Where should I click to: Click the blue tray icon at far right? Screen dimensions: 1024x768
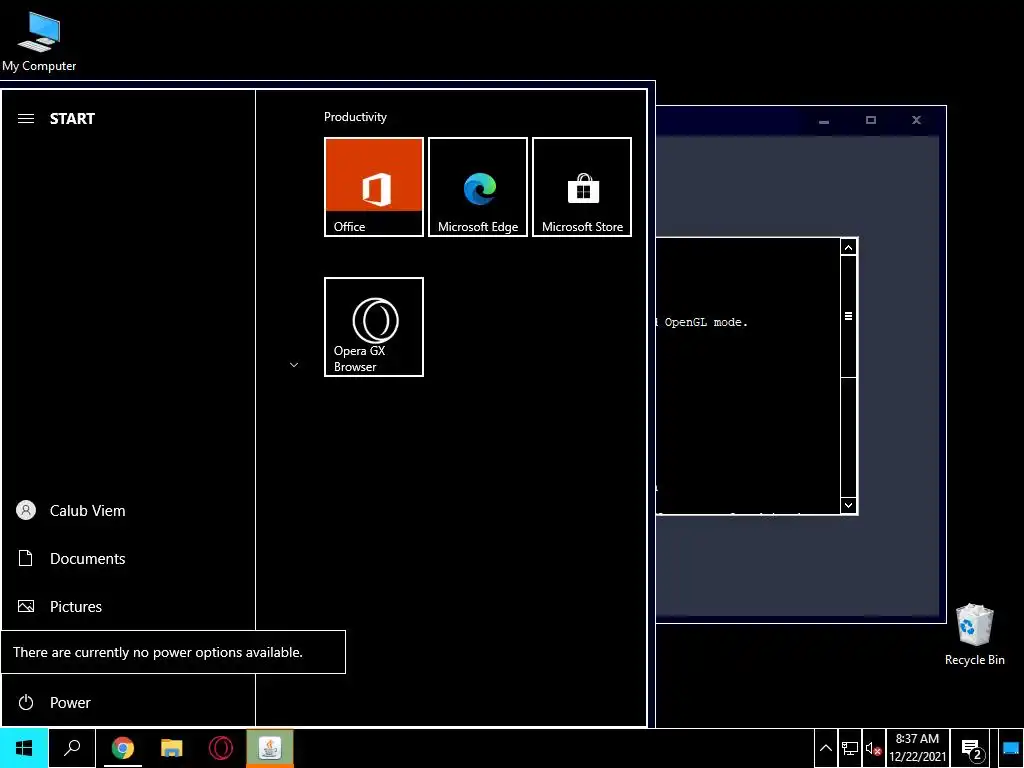pos(1011,748)
